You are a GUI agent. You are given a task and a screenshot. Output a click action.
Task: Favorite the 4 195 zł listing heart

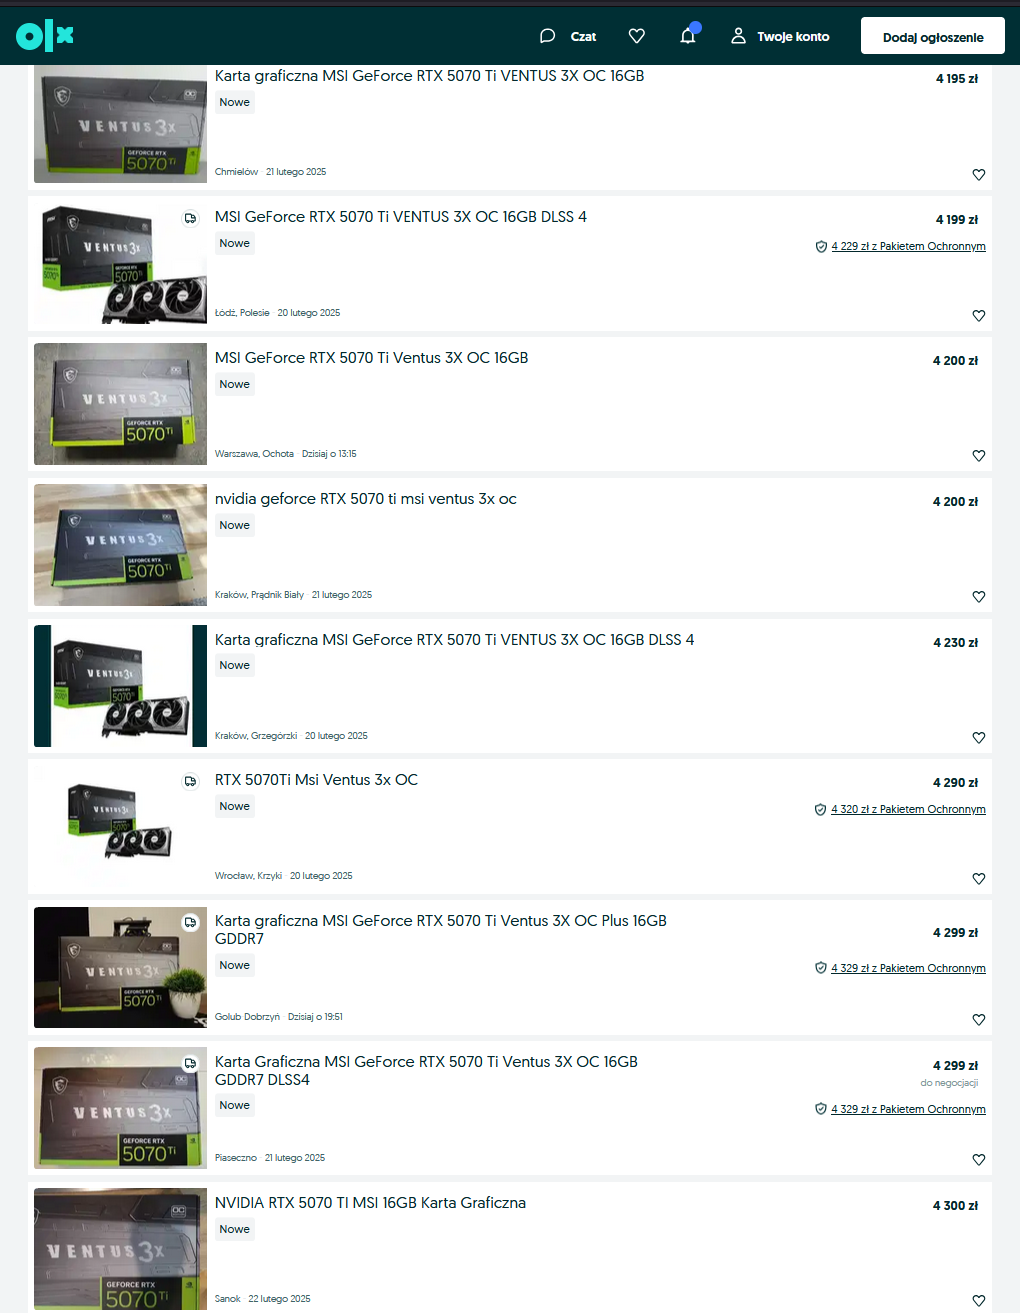979,174
